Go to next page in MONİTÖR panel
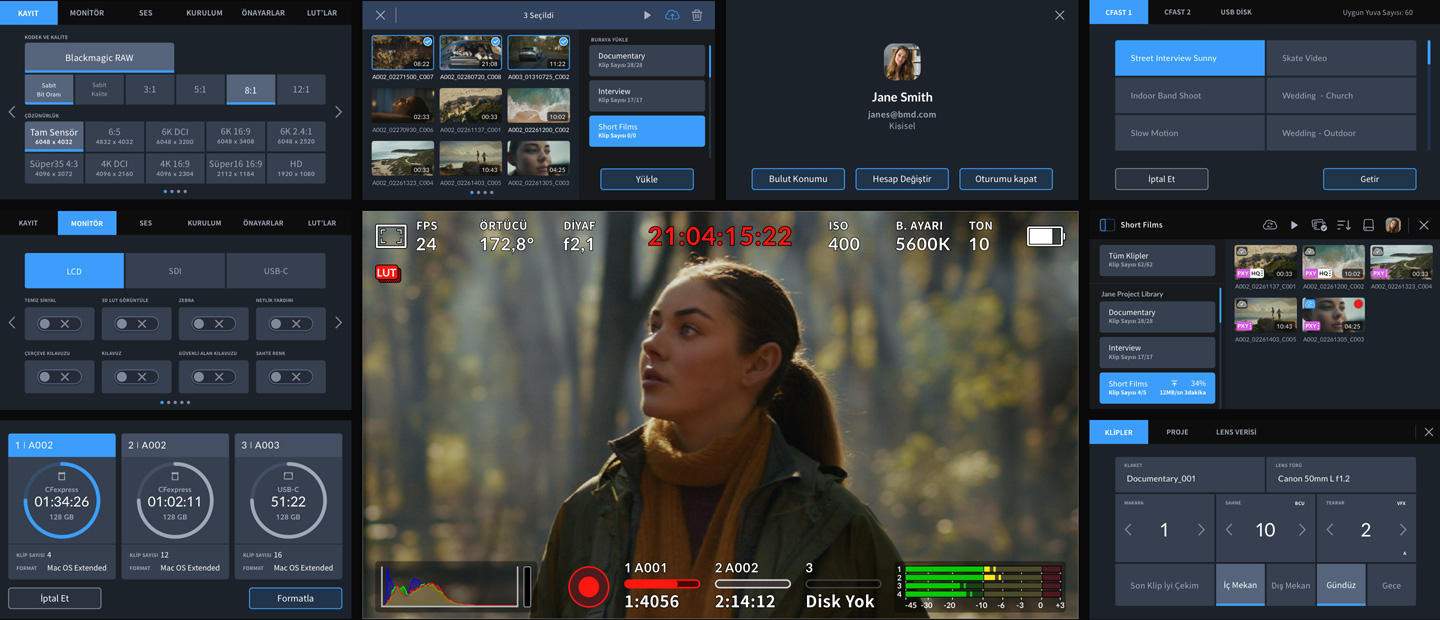Screen dimensions: 1440x620 coord(338,323)
